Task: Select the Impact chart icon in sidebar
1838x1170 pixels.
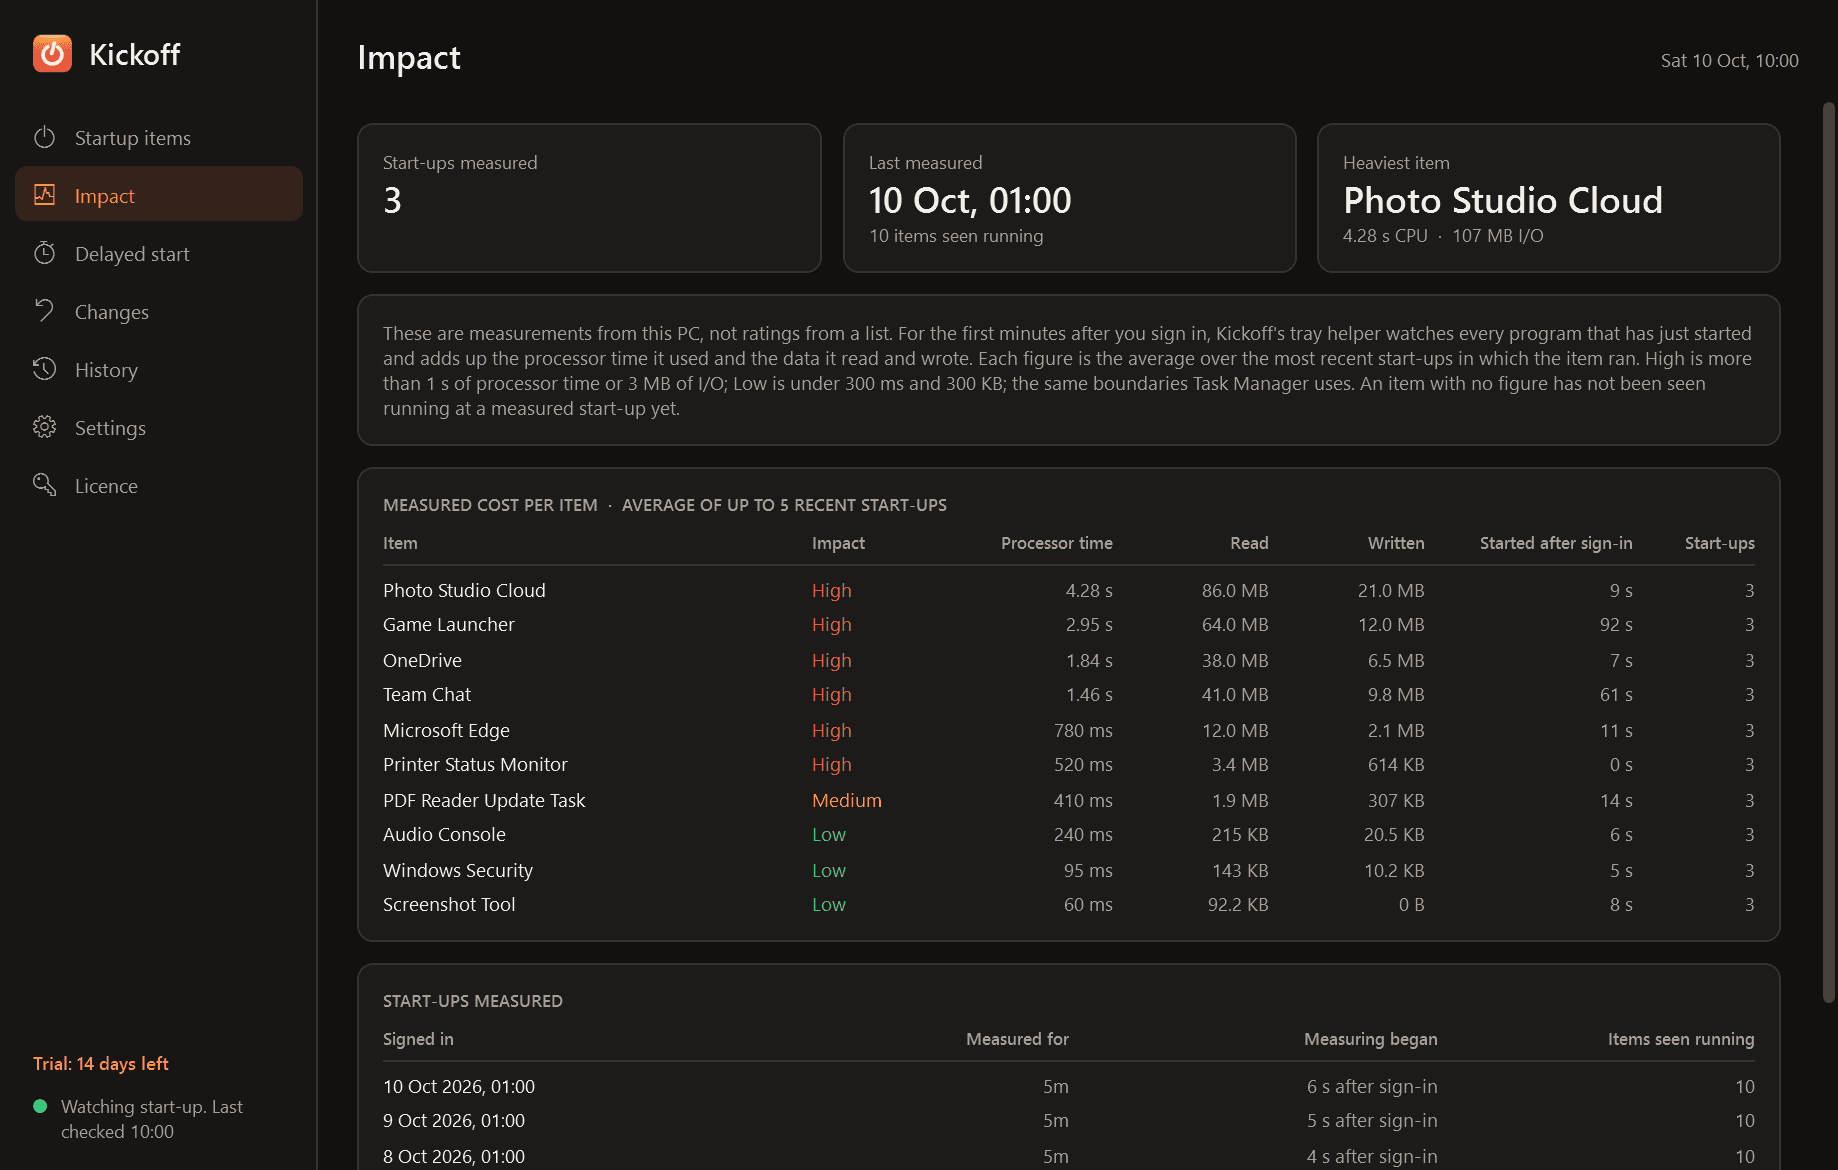Action: point(44,195)
